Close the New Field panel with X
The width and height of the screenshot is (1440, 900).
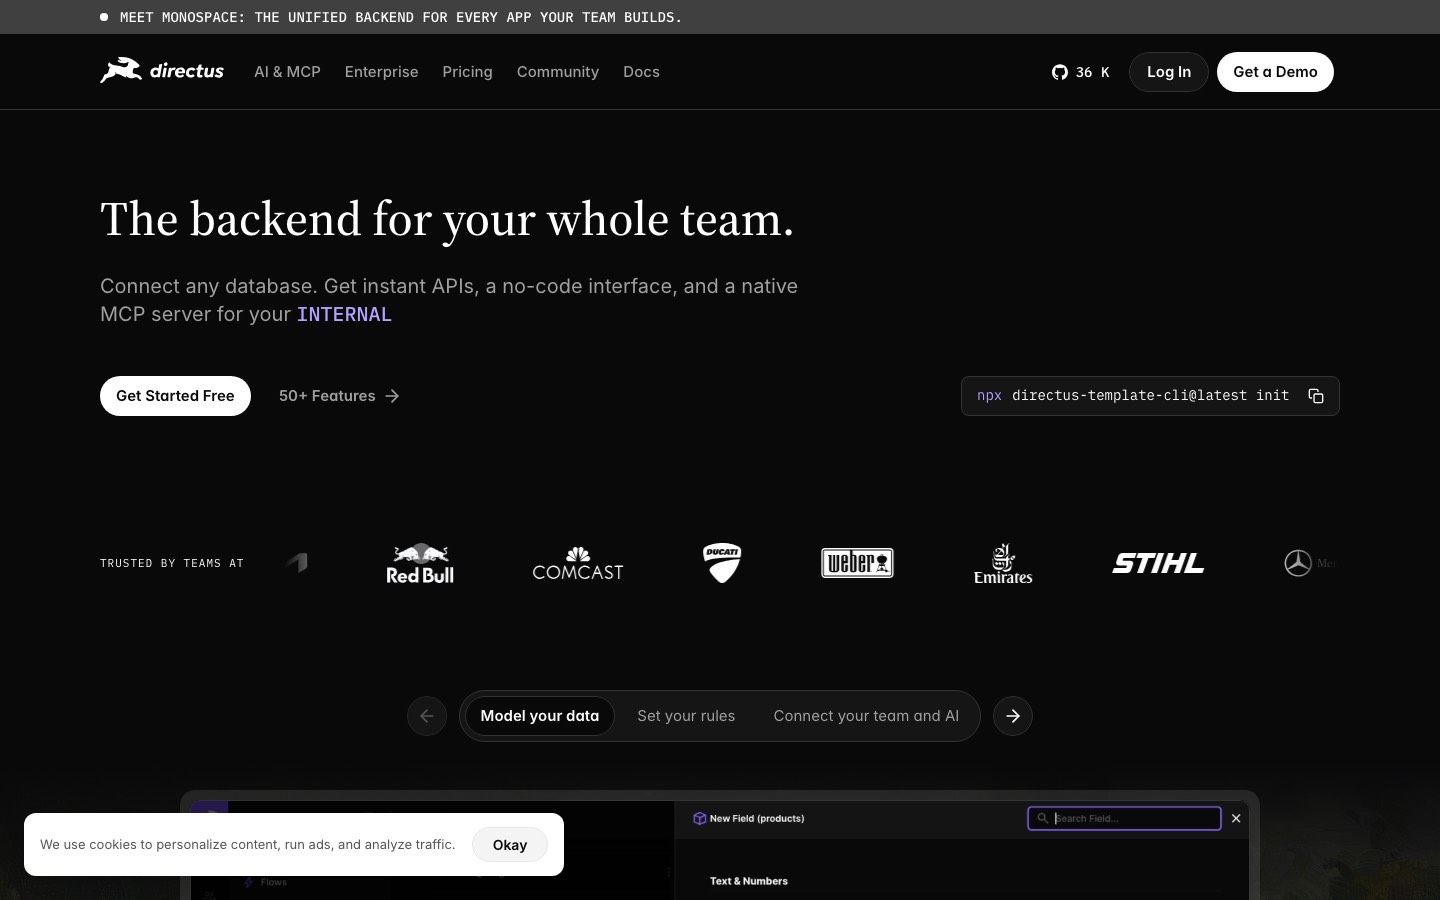tap(1236, 818)
